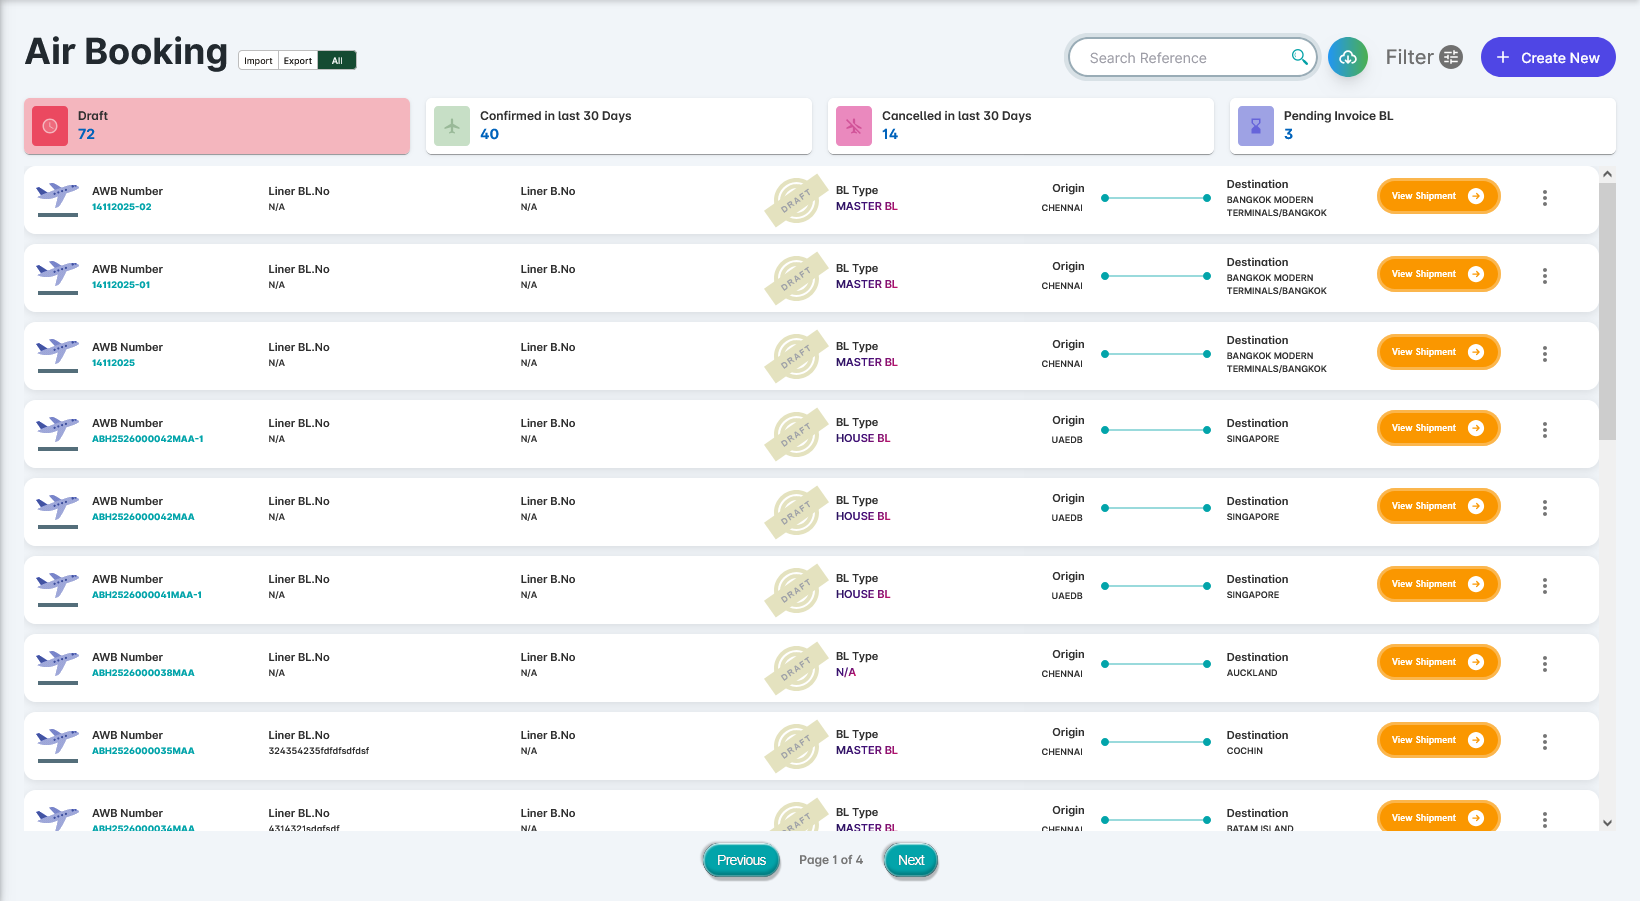This screenshot has width=1640, height=901.
Task: Click plane icon for AWB 14112025-02
Action: point(57,196)
